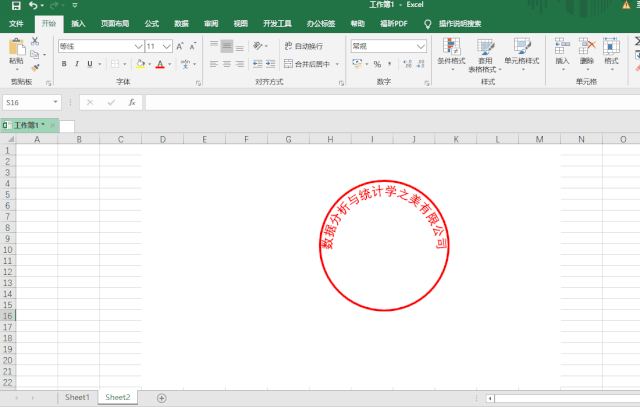Image resolution: width=640 pixels, height=407 pixels.
Task: Copy selection with the copy icon
Action: pyautogui.click(x=35, y=54)
